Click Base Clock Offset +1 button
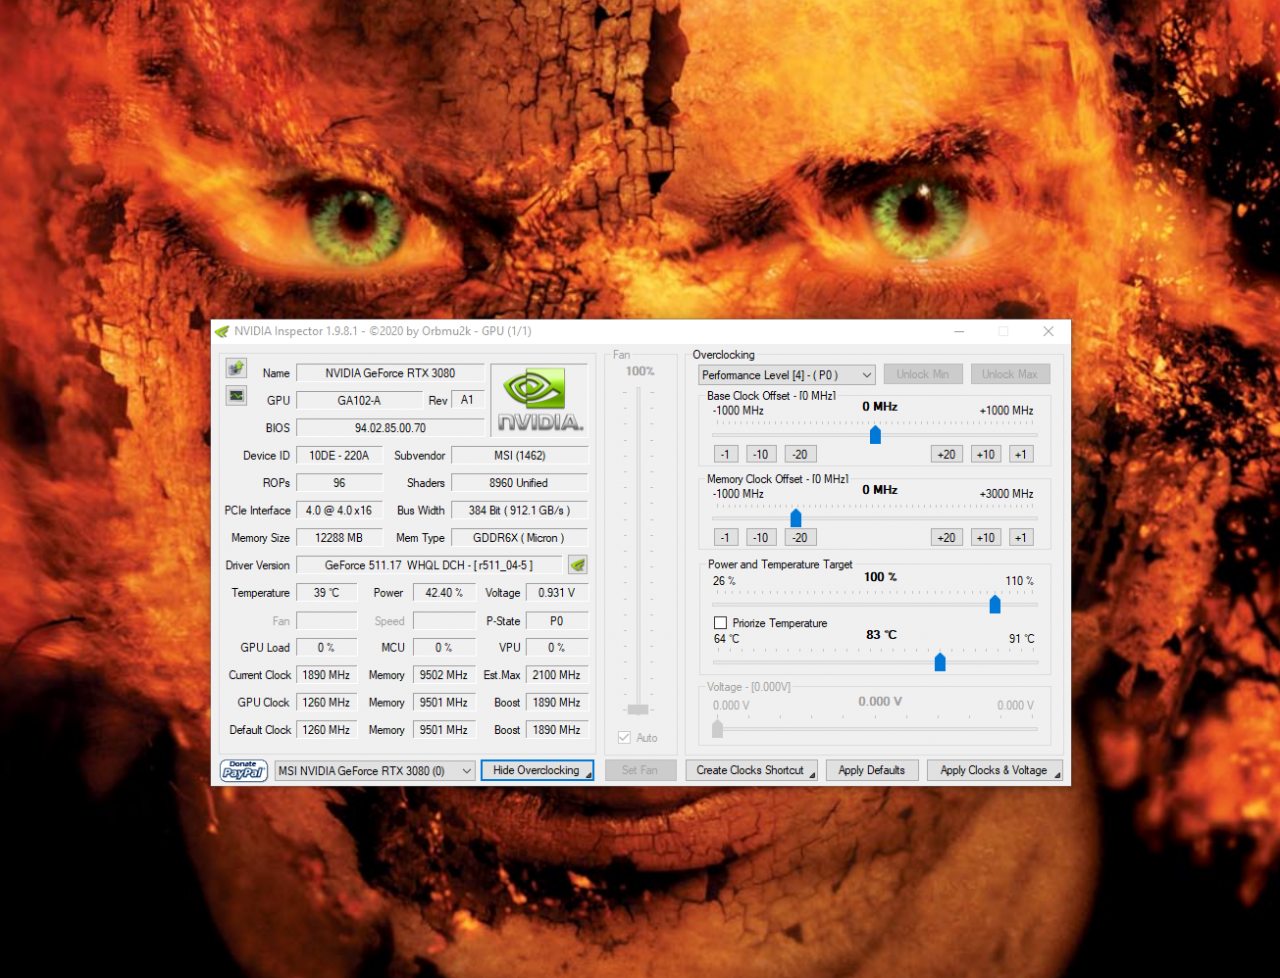The image size is (1280, 978). [1021, 454]
